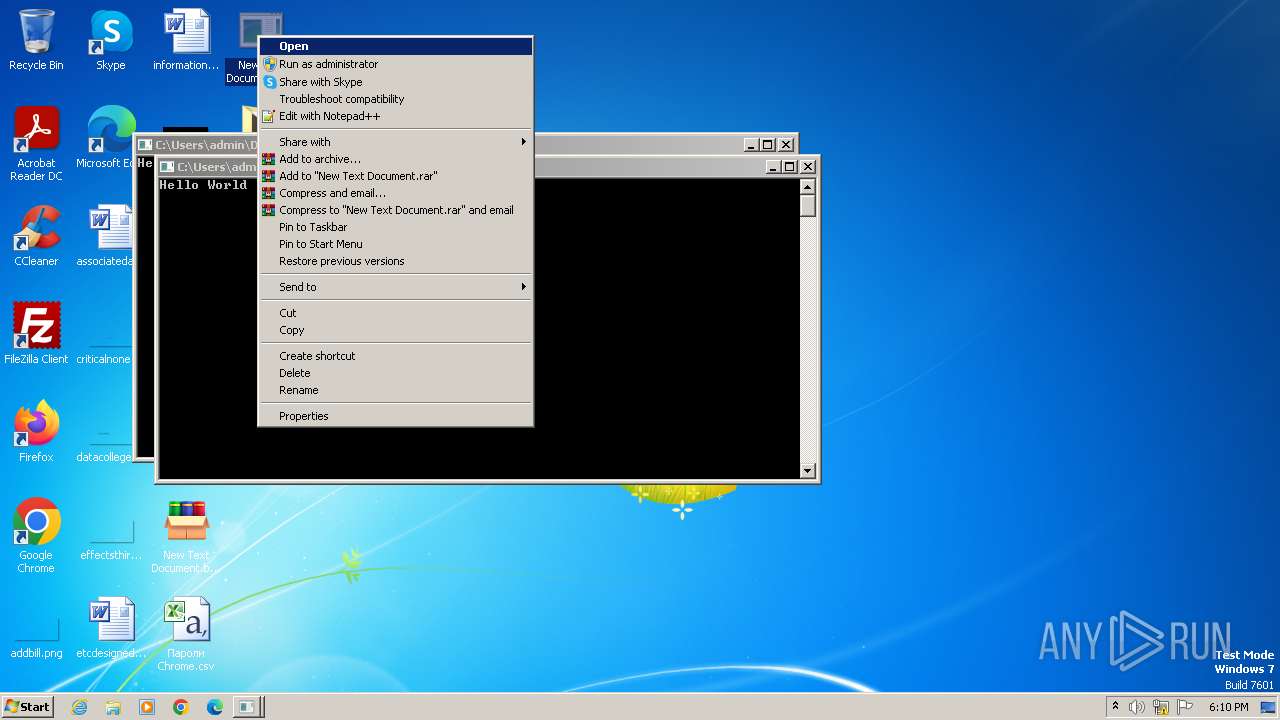Choose Open in the context menu
Image resolution: width=1280 pixels, height=720 pixels.
[395, 46]
